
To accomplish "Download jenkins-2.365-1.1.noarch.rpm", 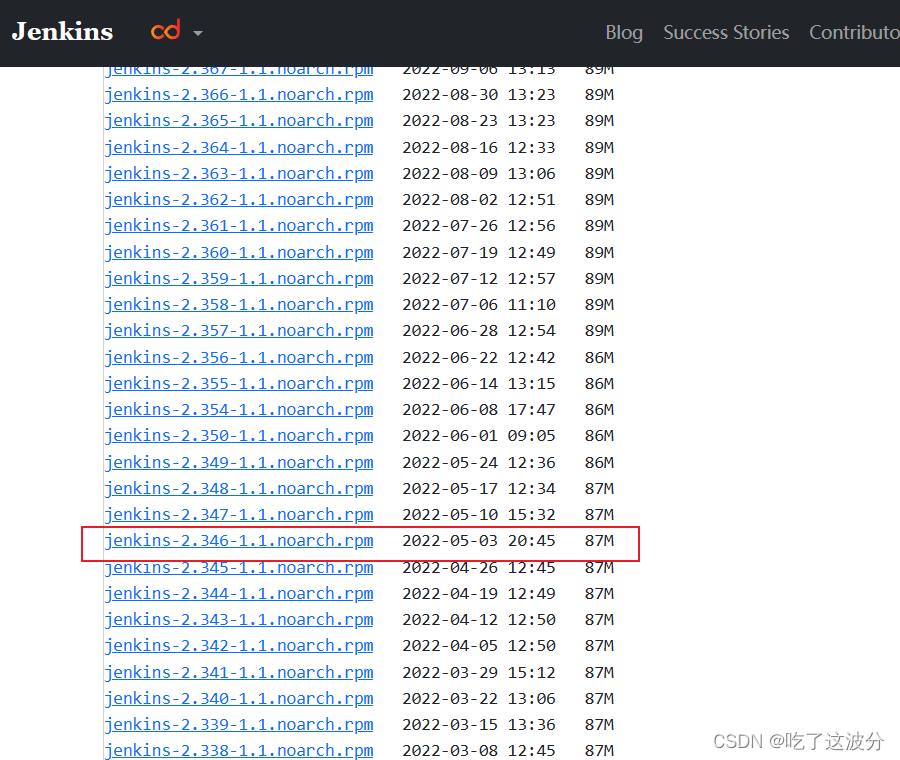I will coord(239,121).
